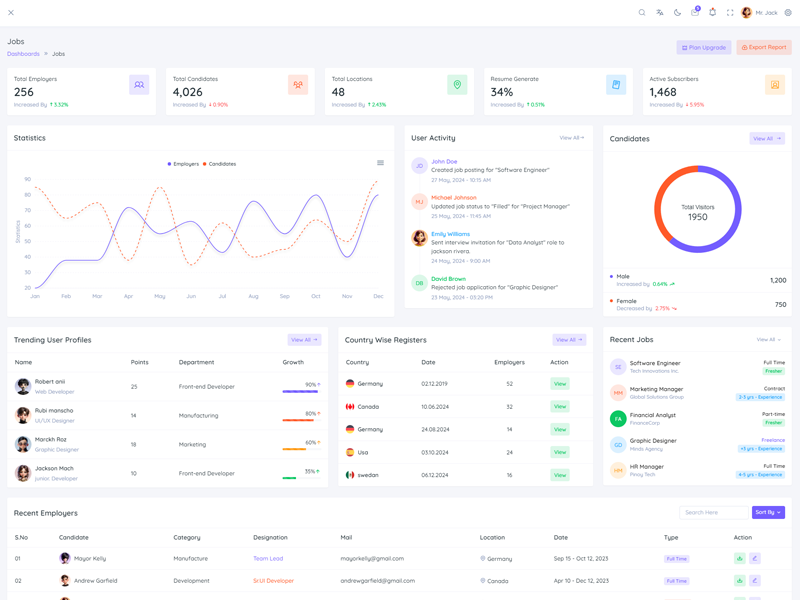This screenshot has height=600, width=800.
Task: Open the notifications bell
Action: [x=713, y=13]
